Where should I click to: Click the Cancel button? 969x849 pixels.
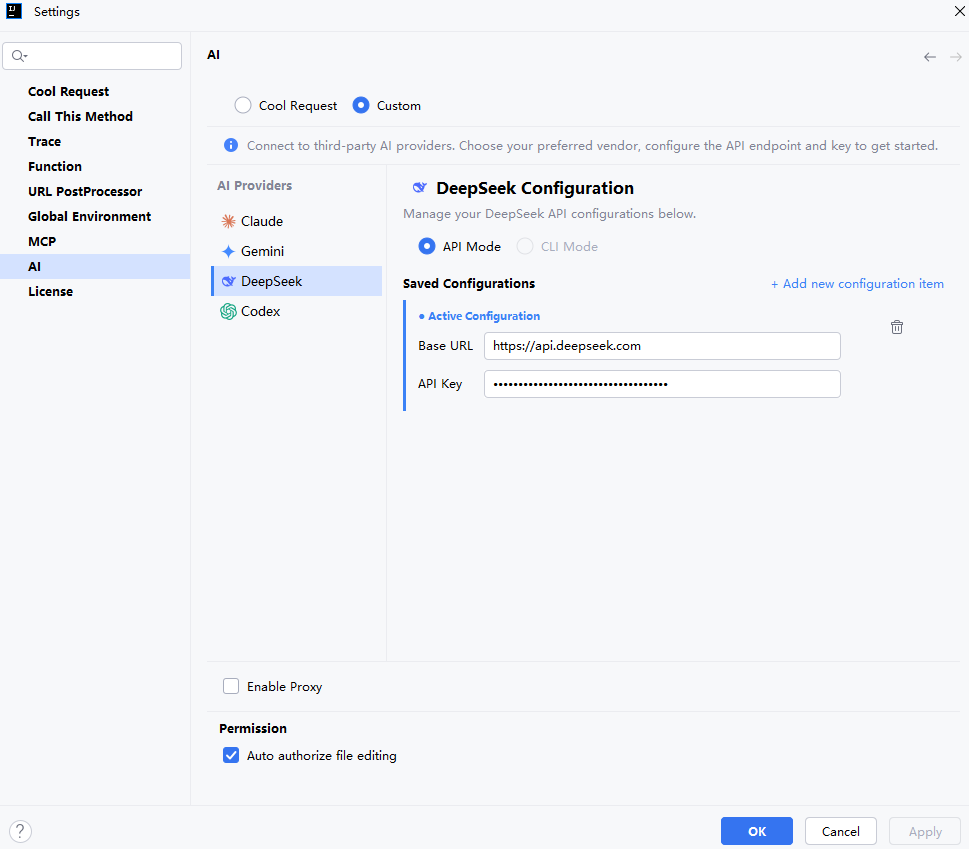(x=840, y=831)
